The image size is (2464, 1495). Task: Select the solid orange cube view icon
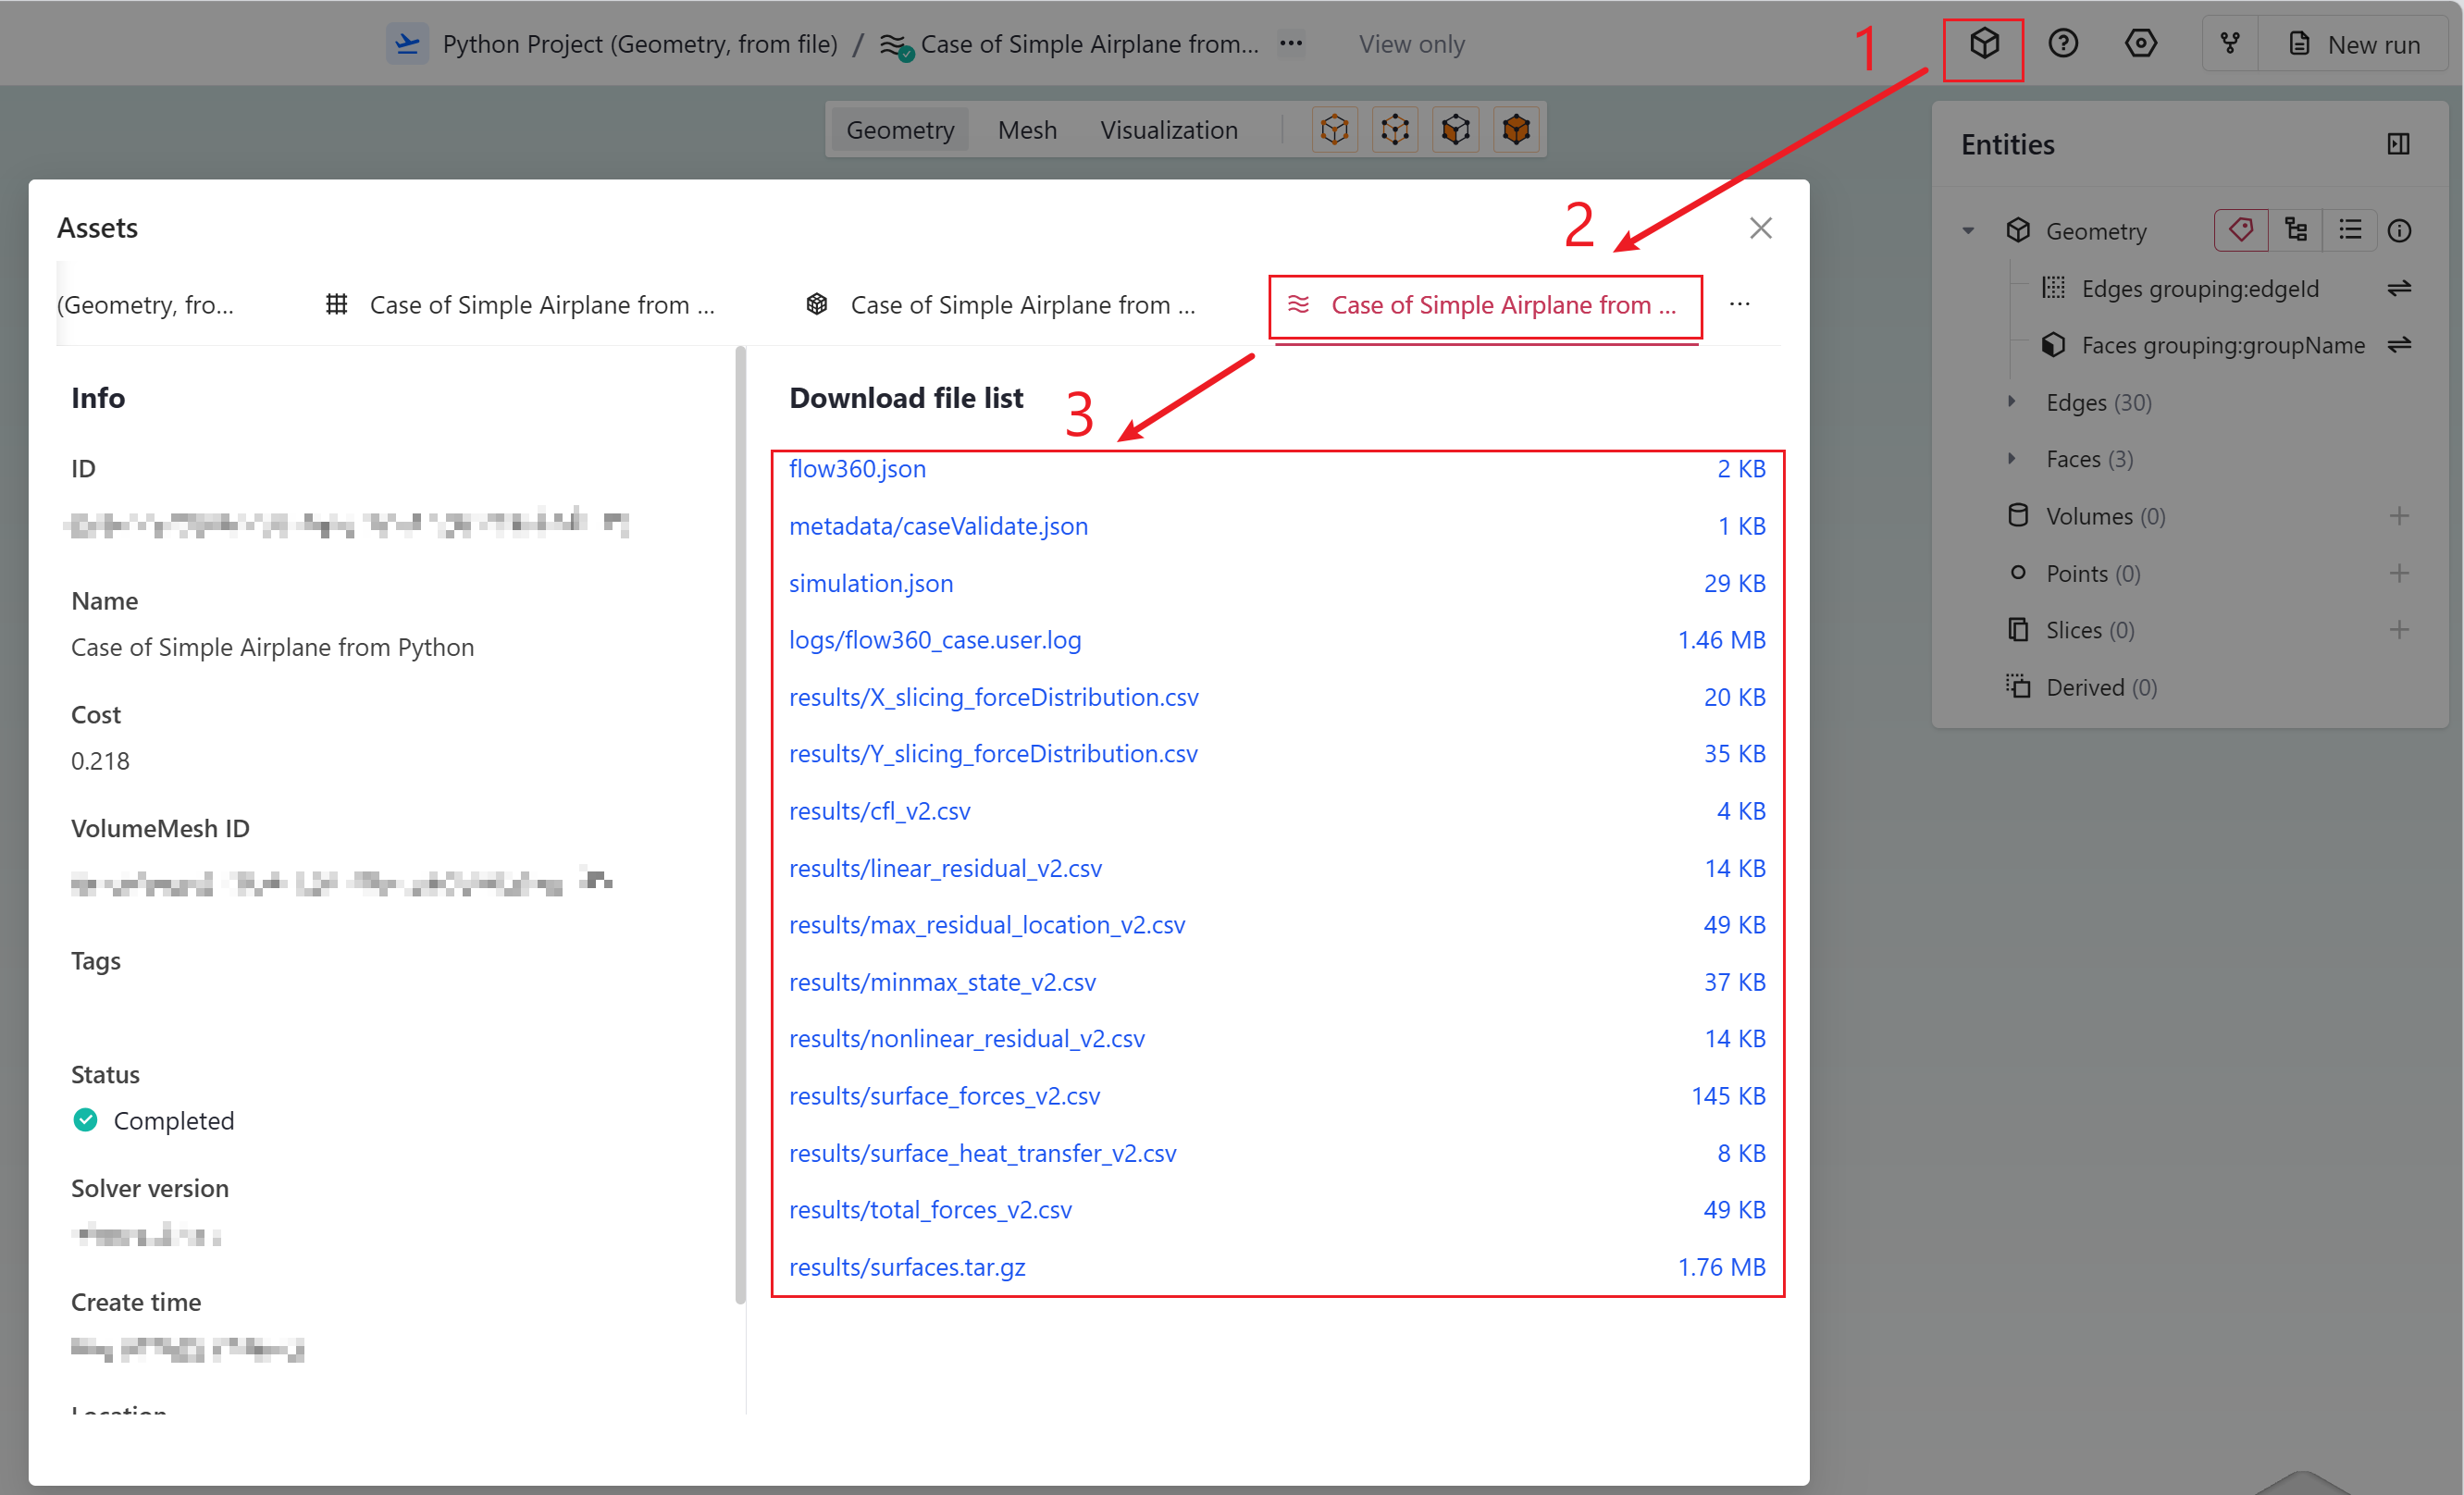[1516, 130]
